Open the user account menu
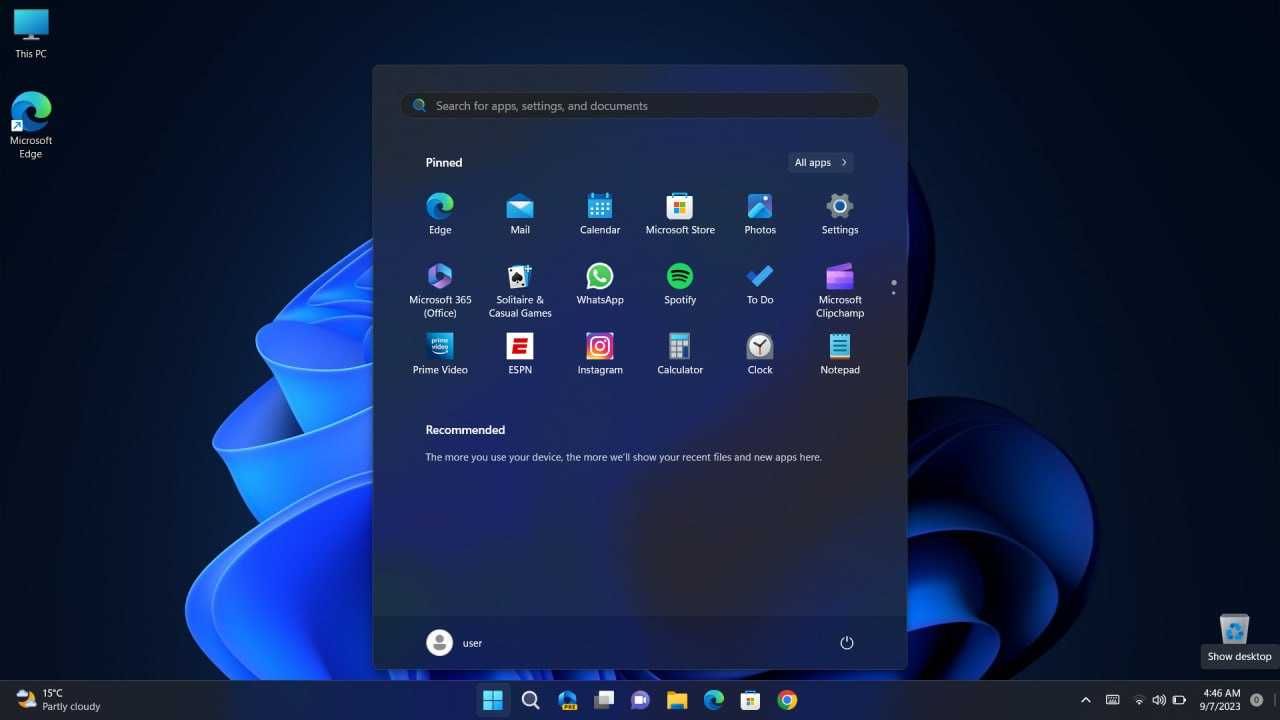 point(455,643)
